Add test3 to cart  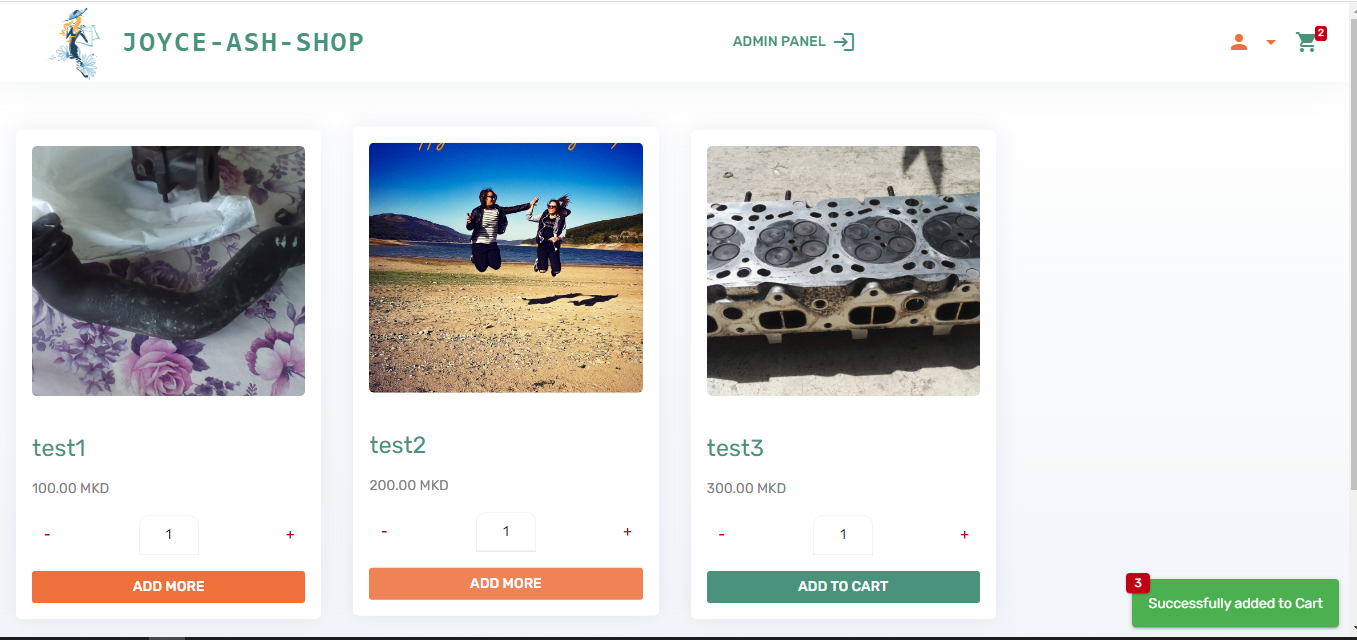pyautogui.click(x=843, y=587)
